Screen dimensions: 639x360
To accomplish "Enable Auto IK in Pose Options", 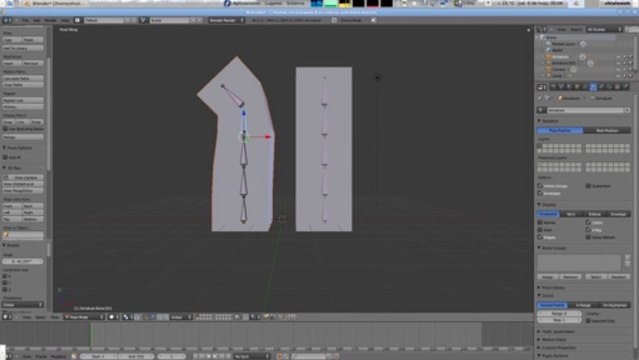I will click(x=5, y=157).
